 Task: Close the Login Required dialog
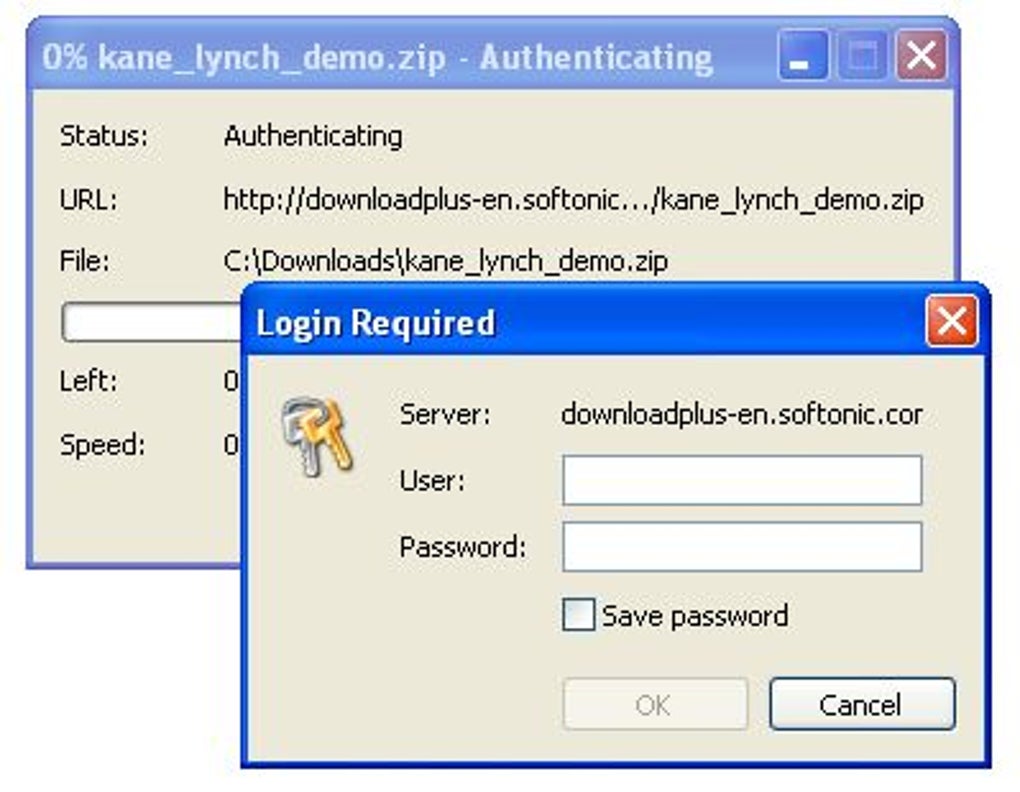951,322
